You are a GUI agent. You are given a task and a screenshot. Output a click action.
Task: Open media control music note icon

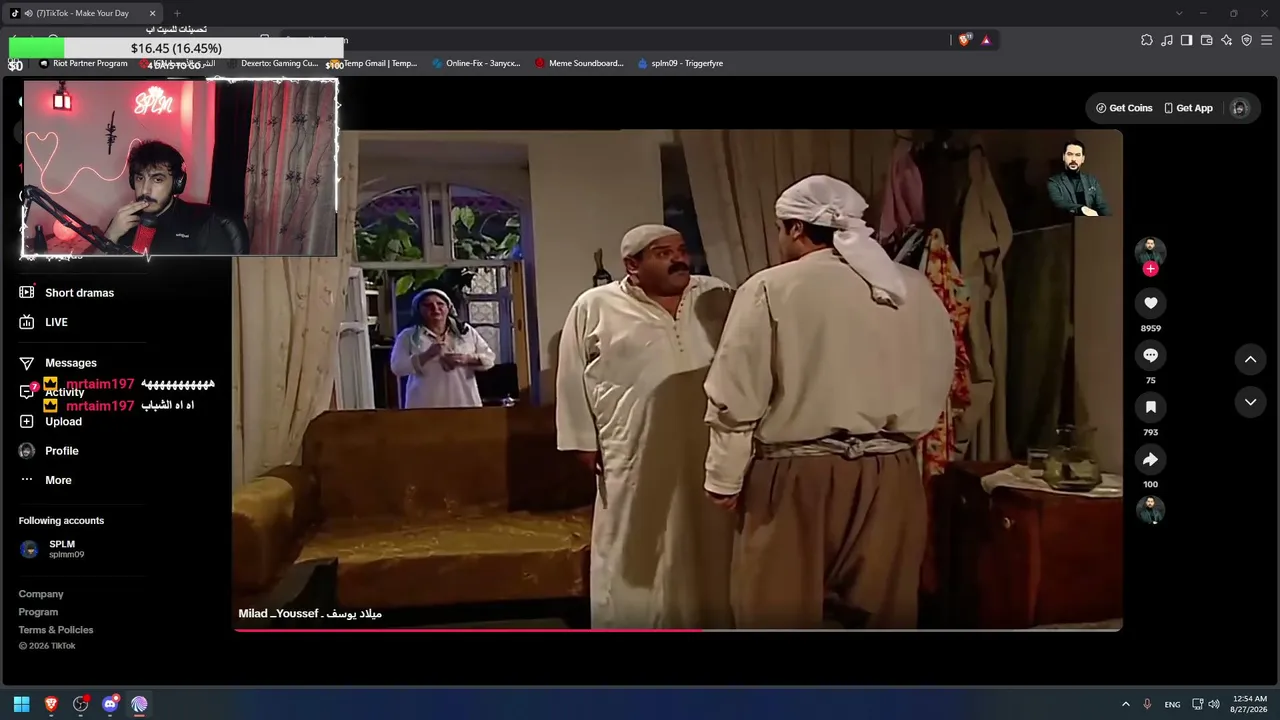click(1167, 40)
